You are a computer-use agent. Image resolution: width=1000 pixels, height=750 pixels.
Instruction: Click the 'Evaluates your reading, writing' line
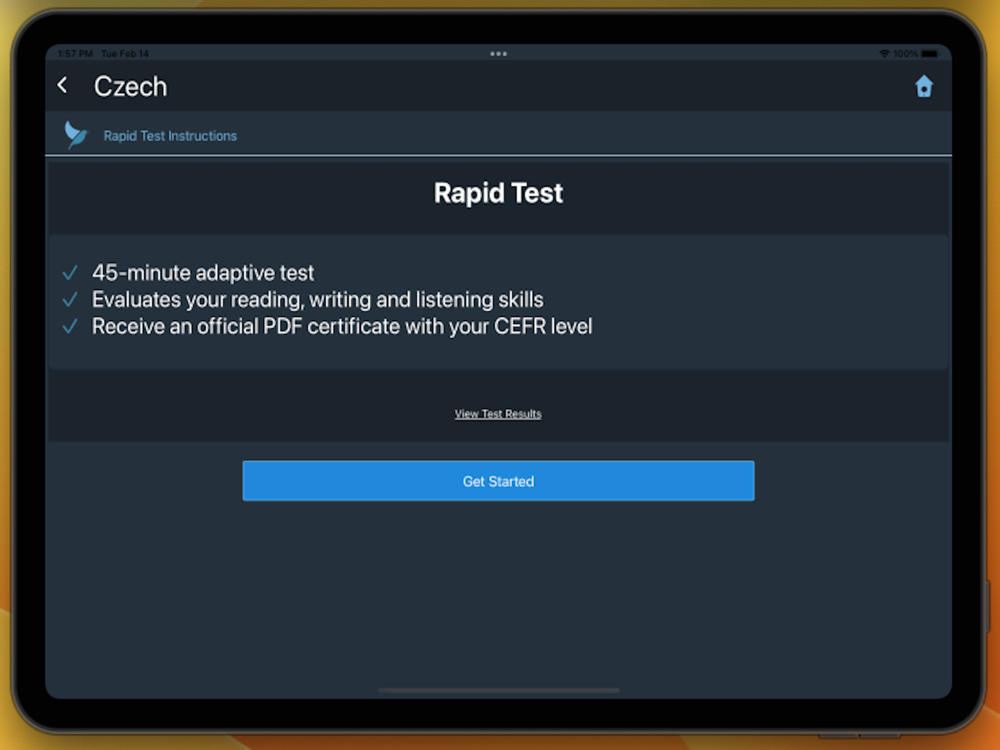coord(318,300)
